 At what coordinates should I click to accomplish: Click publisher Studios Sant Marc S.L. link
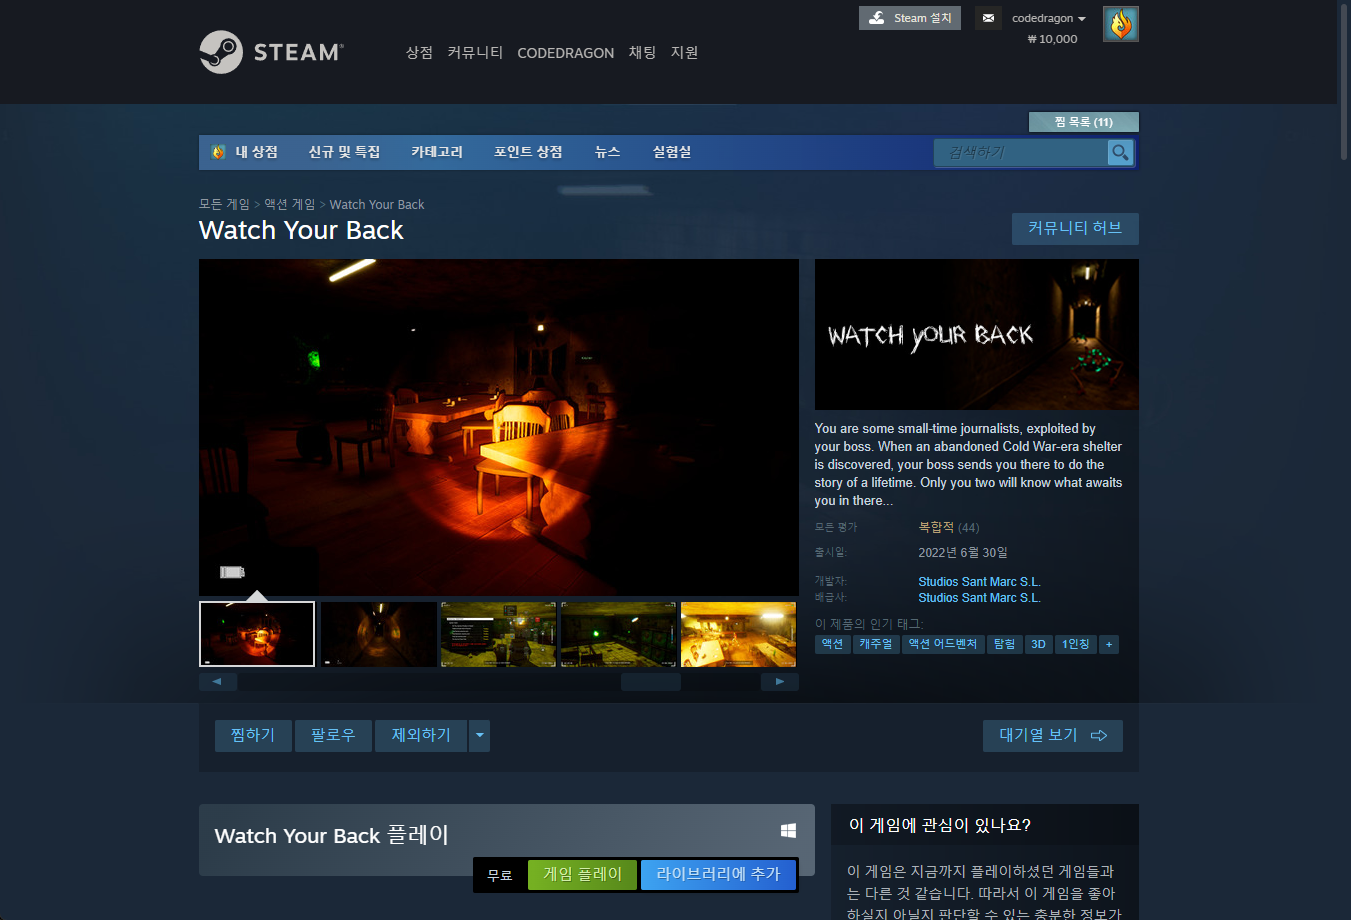pyautogui.click(x=979, y=598)
